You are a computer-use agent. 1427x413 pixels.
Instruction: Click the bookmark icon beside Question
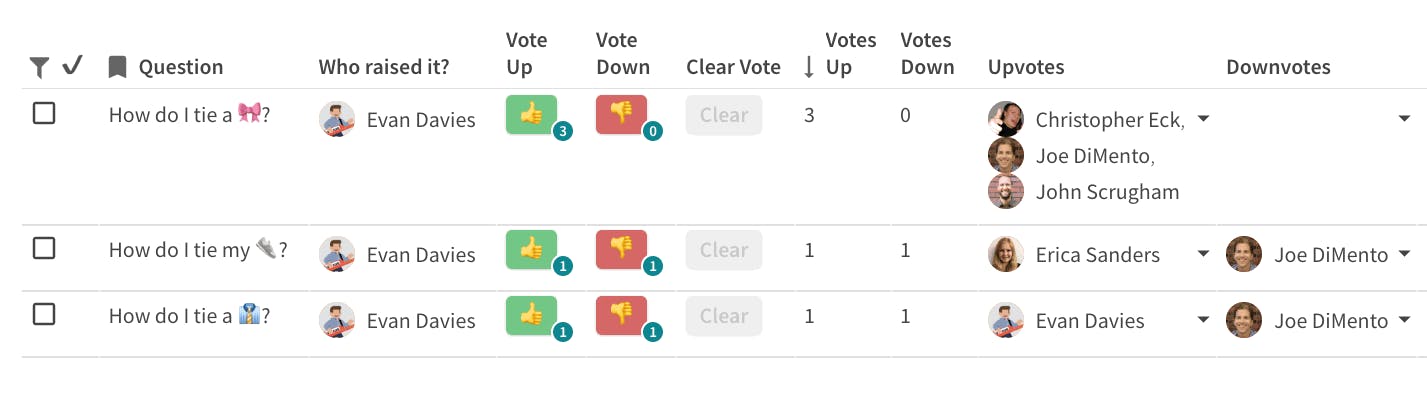(x=117, y=67)
